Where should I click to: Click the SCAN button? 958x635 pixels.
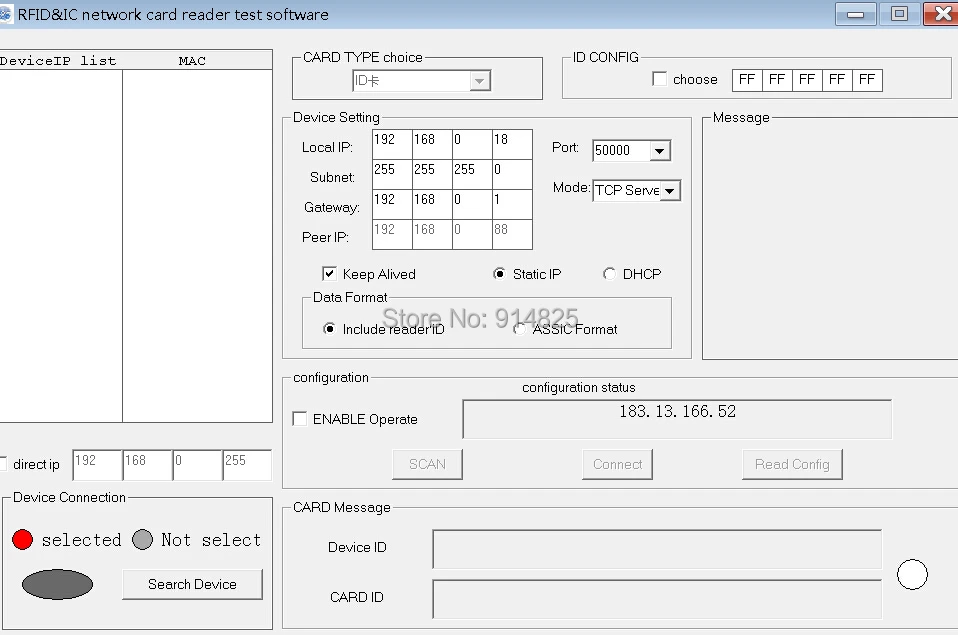click(427, 464)
